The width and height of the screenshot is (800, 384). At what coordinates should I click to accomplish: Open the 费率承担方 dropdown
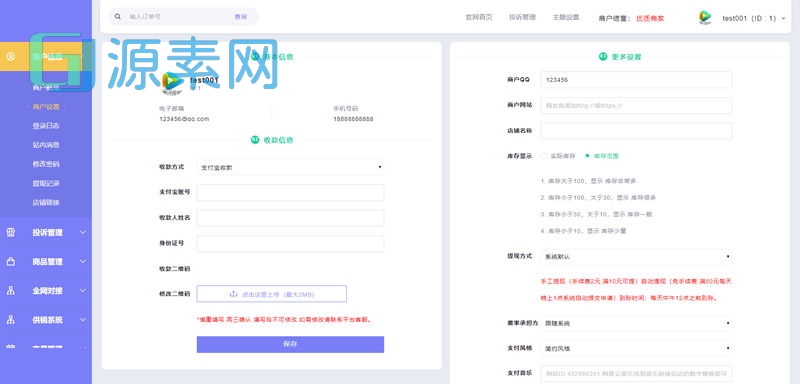636,323
